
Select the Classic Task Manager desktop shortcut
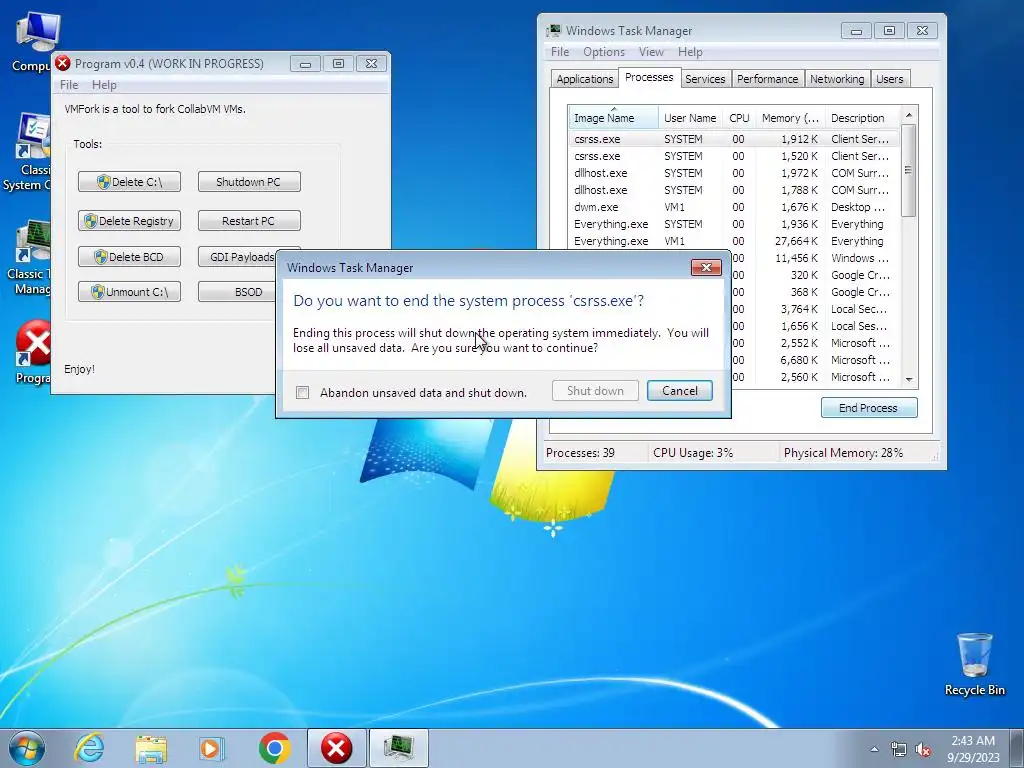(x=29, y=257)
